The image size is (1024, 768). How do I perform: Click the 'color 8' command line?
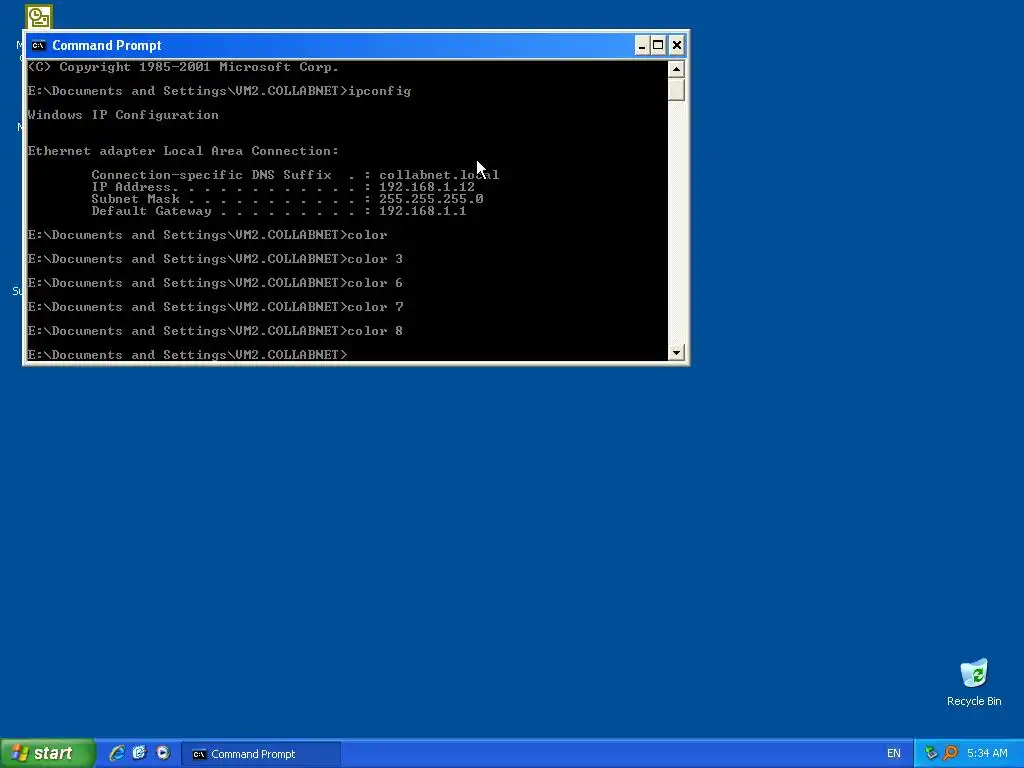216,331
